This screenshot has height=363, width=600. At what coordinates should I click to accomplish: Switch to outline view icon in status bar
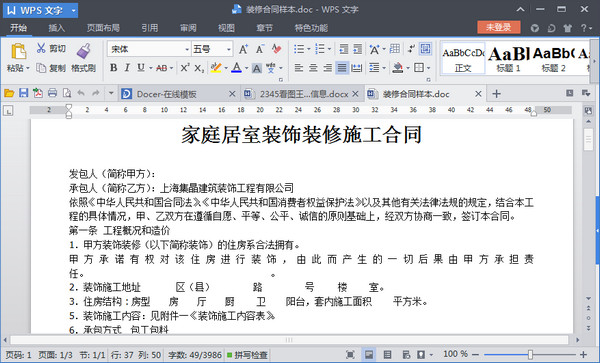tap(387, 355)
